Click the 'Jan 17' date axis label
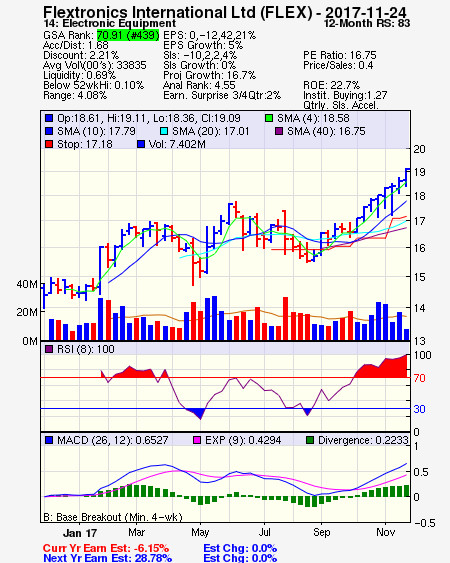450x563 pixels. [80, 533]
